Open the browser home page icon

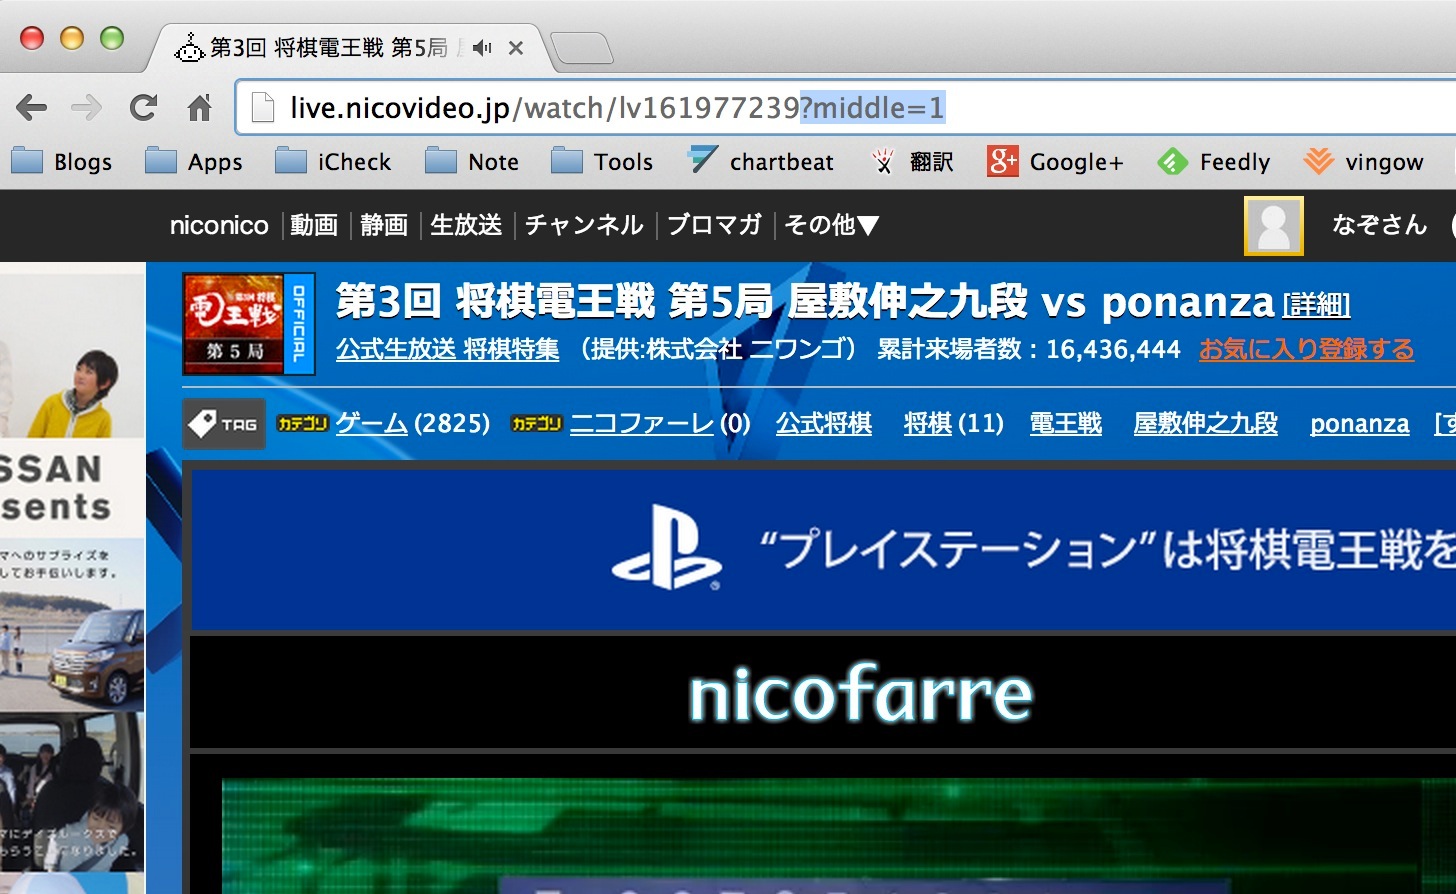[200, 107]
